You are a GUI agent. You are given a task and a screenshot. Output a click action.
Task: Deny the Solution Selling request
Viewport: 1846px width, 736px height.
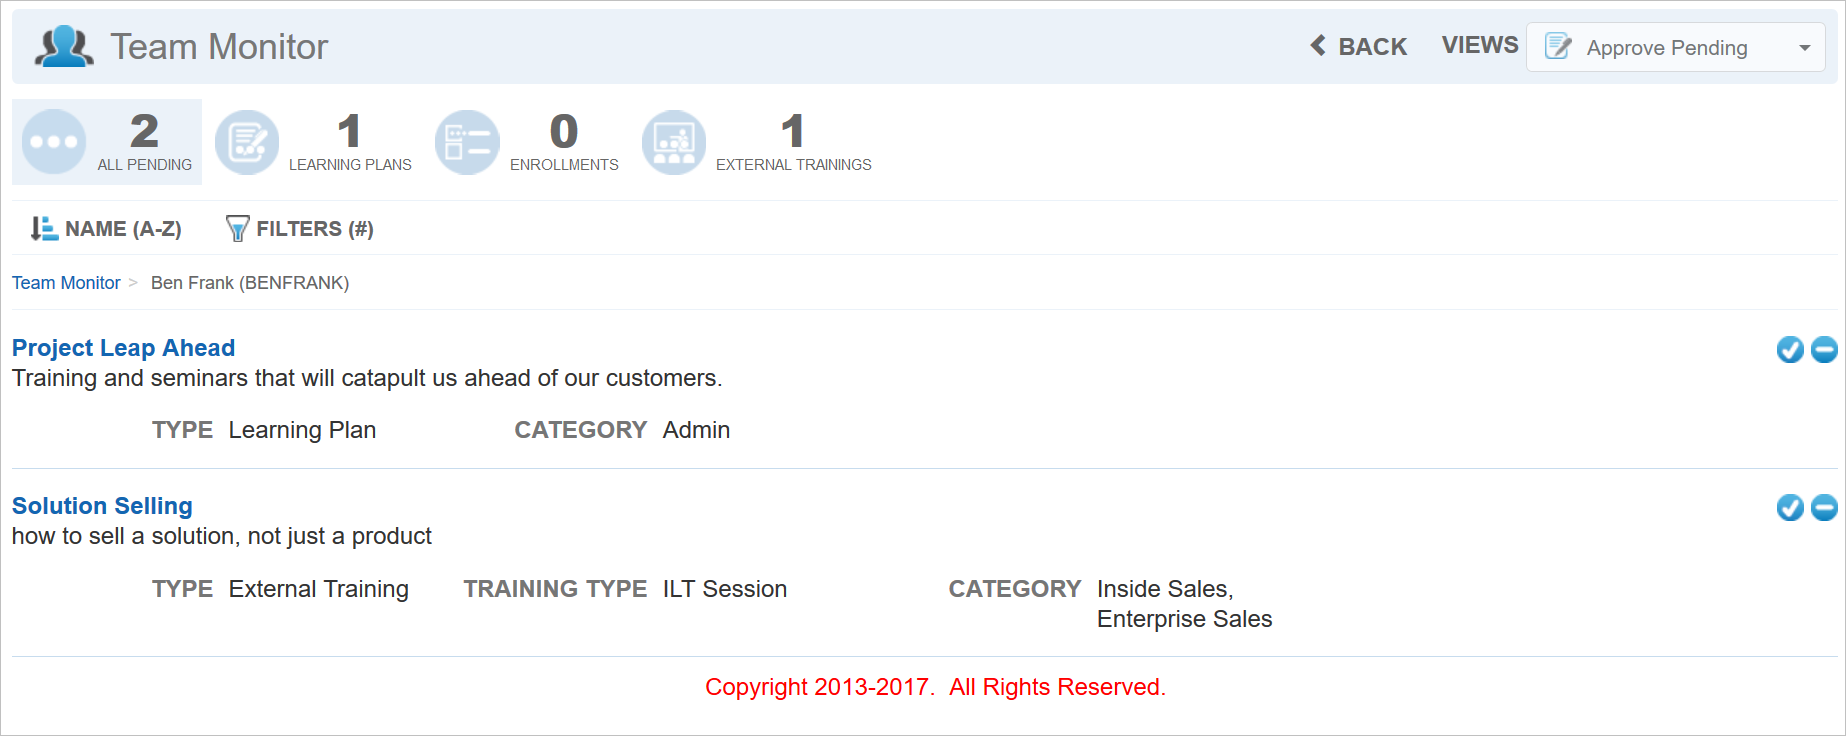pos(1824,508)
